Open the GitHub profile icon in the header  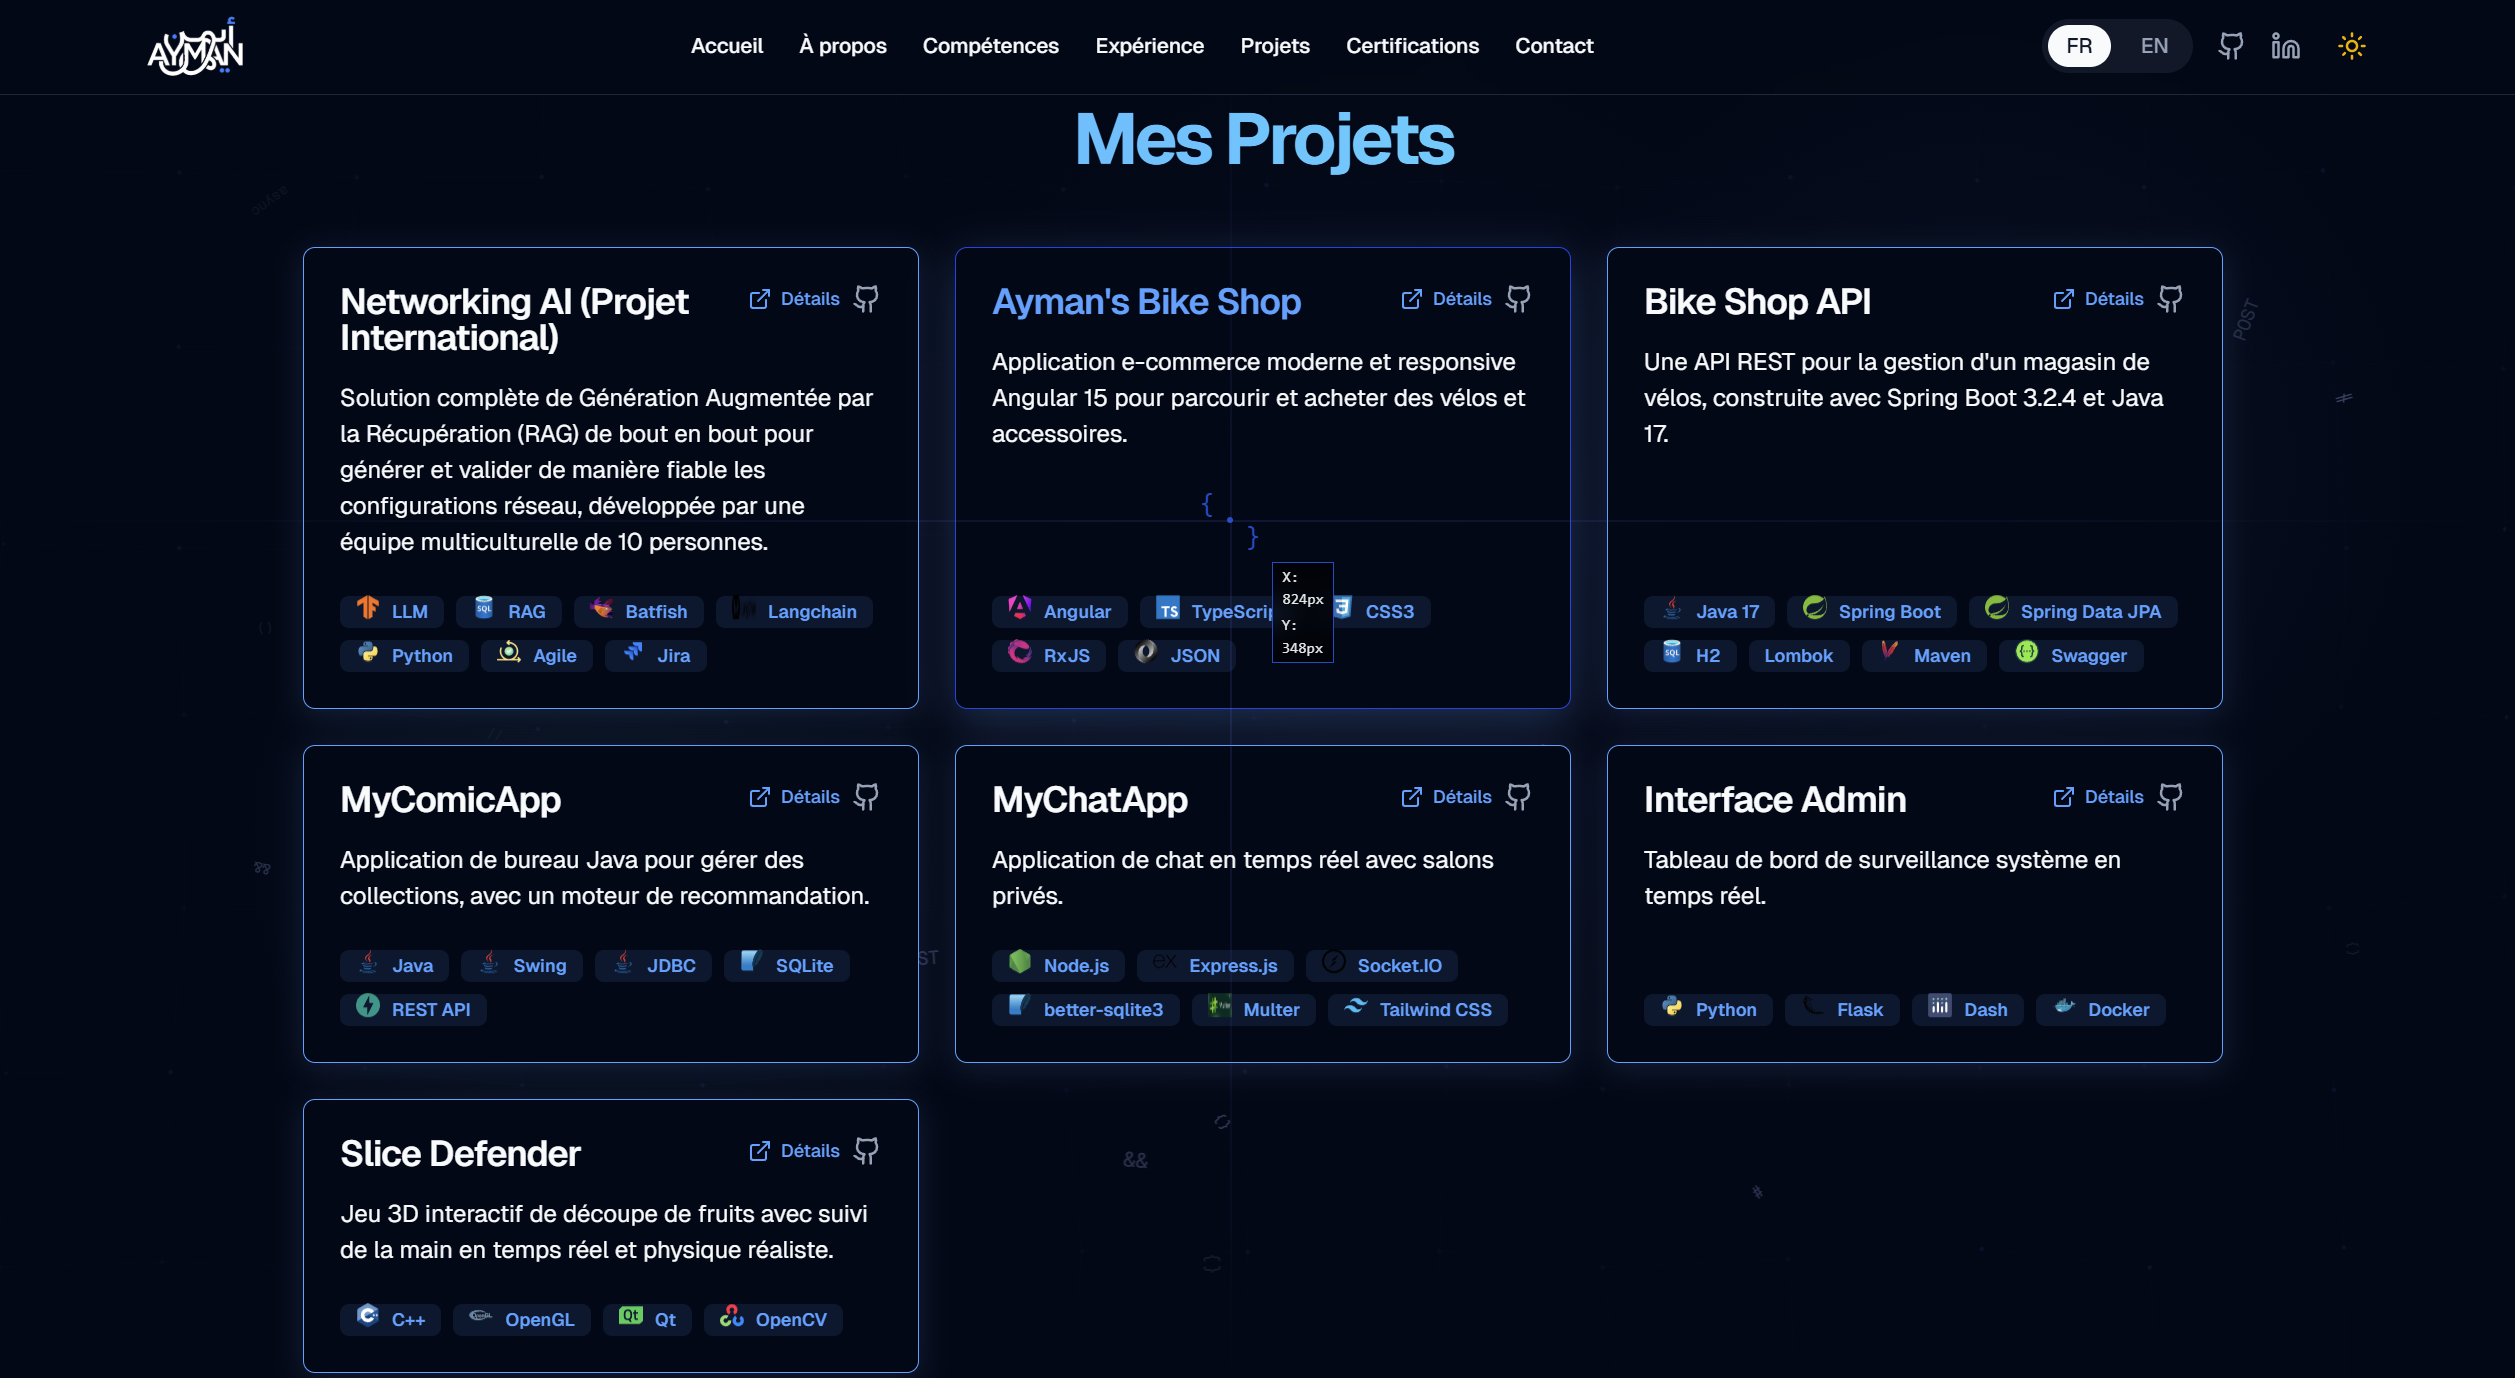click(2230, 45)
